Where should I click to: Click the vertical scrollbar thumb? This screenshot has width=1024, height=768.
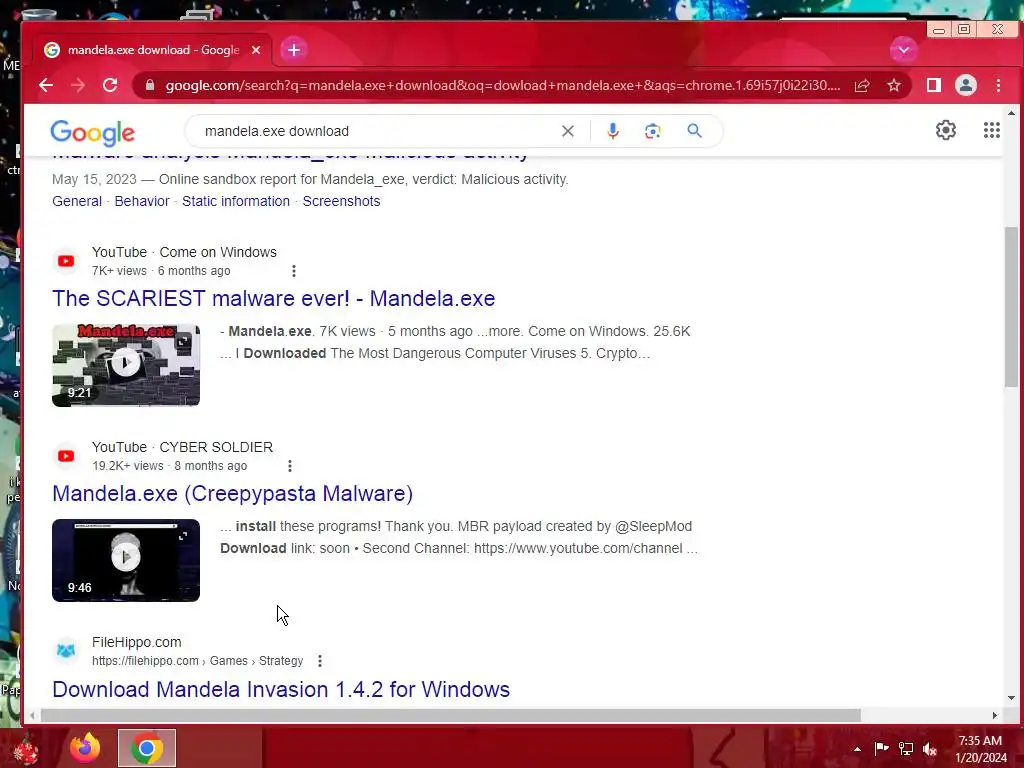coord(1011,307)
